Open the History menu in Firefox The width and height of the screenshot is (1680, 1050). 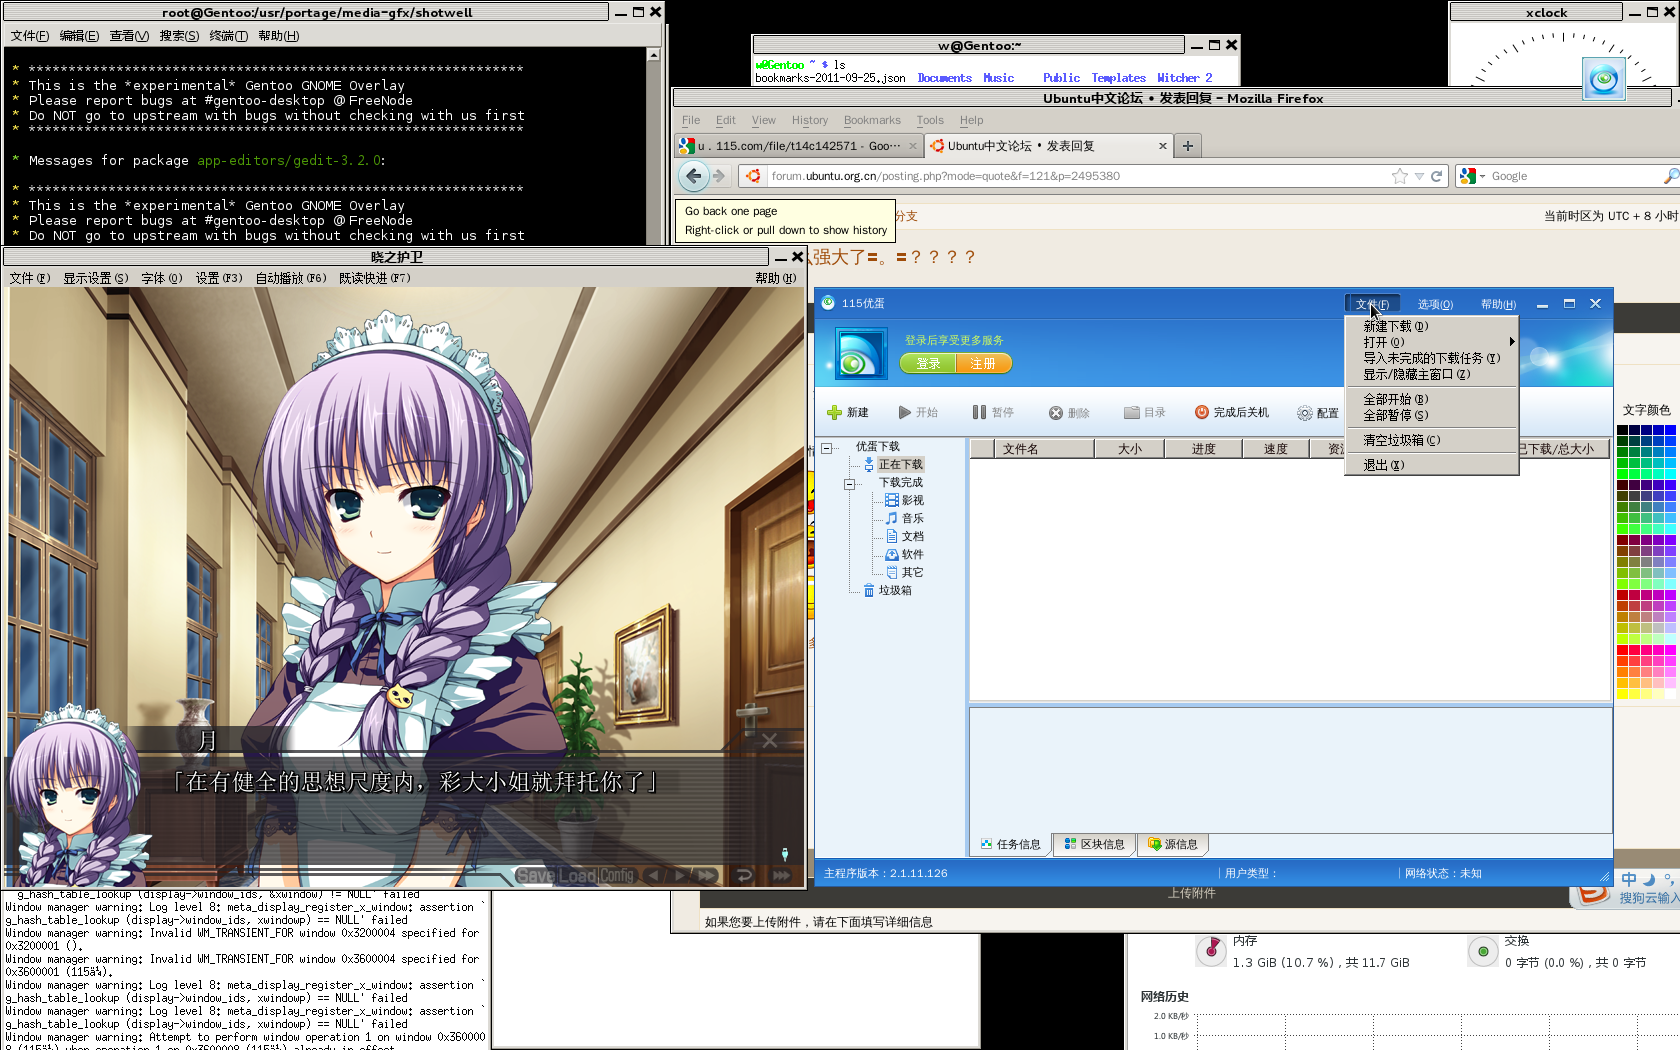pos(810,120)
